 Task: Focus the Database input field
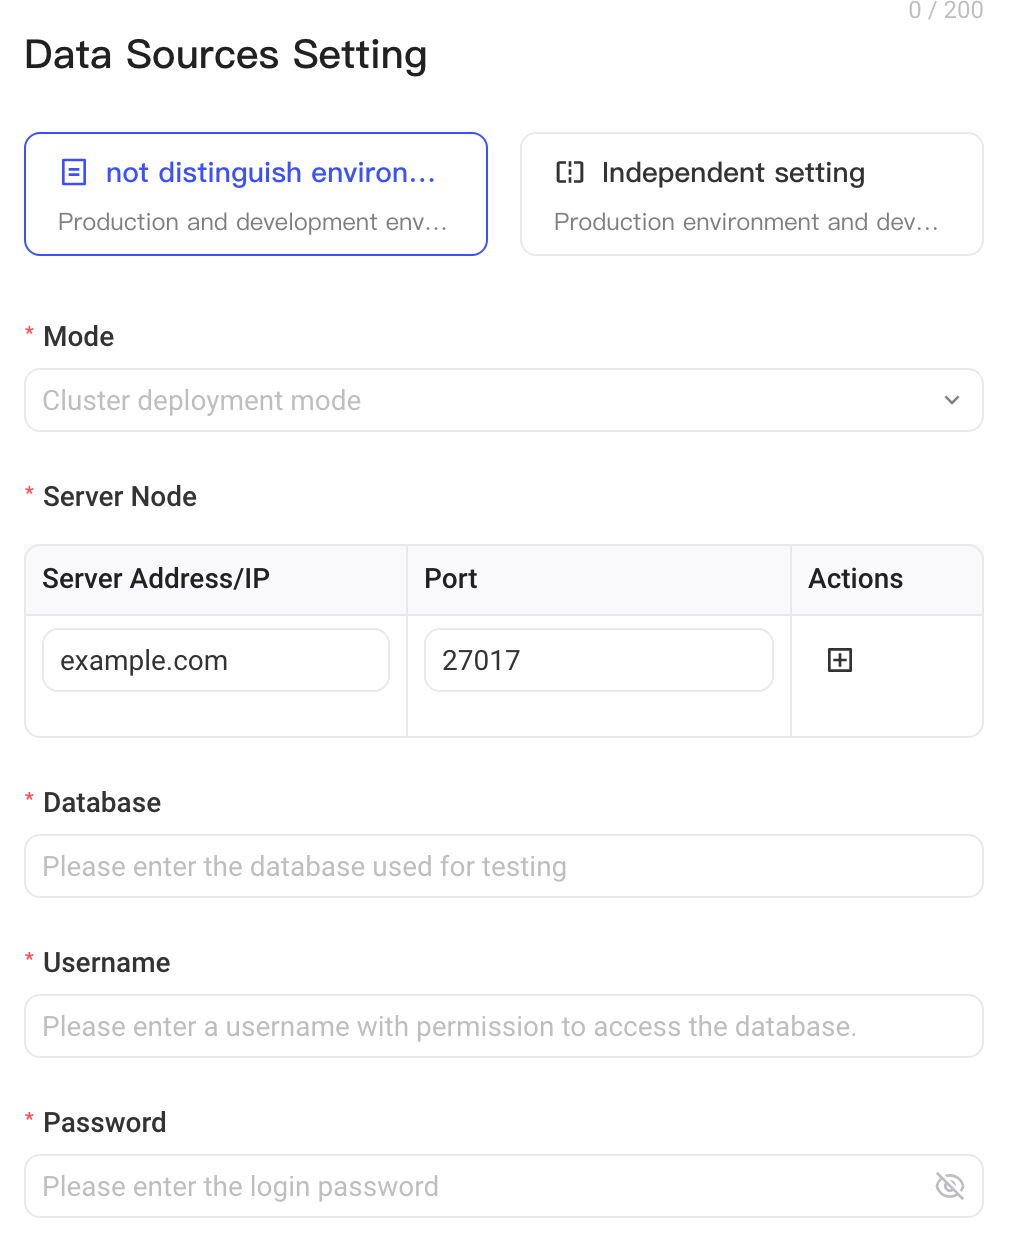point(504,866)
